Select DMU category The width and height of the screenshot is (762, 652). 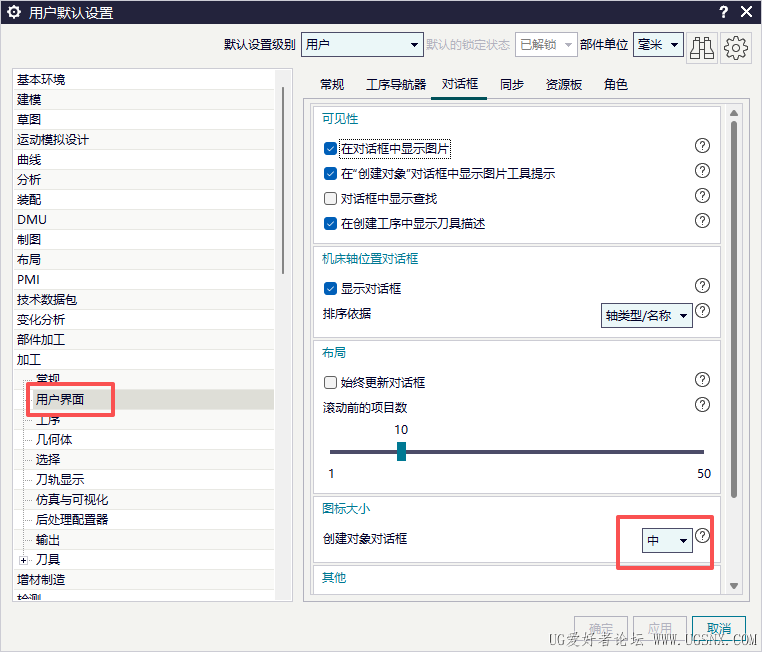pyautogui.click(x=144, y=220)
